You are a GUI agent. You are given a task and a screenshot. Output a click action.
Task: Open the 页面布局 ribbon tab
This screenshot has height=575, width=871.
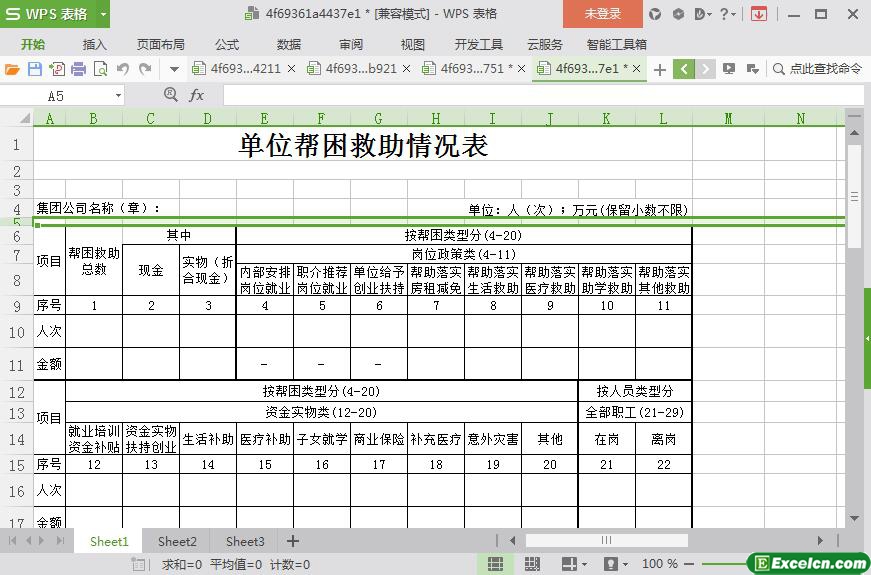[160, 44]
